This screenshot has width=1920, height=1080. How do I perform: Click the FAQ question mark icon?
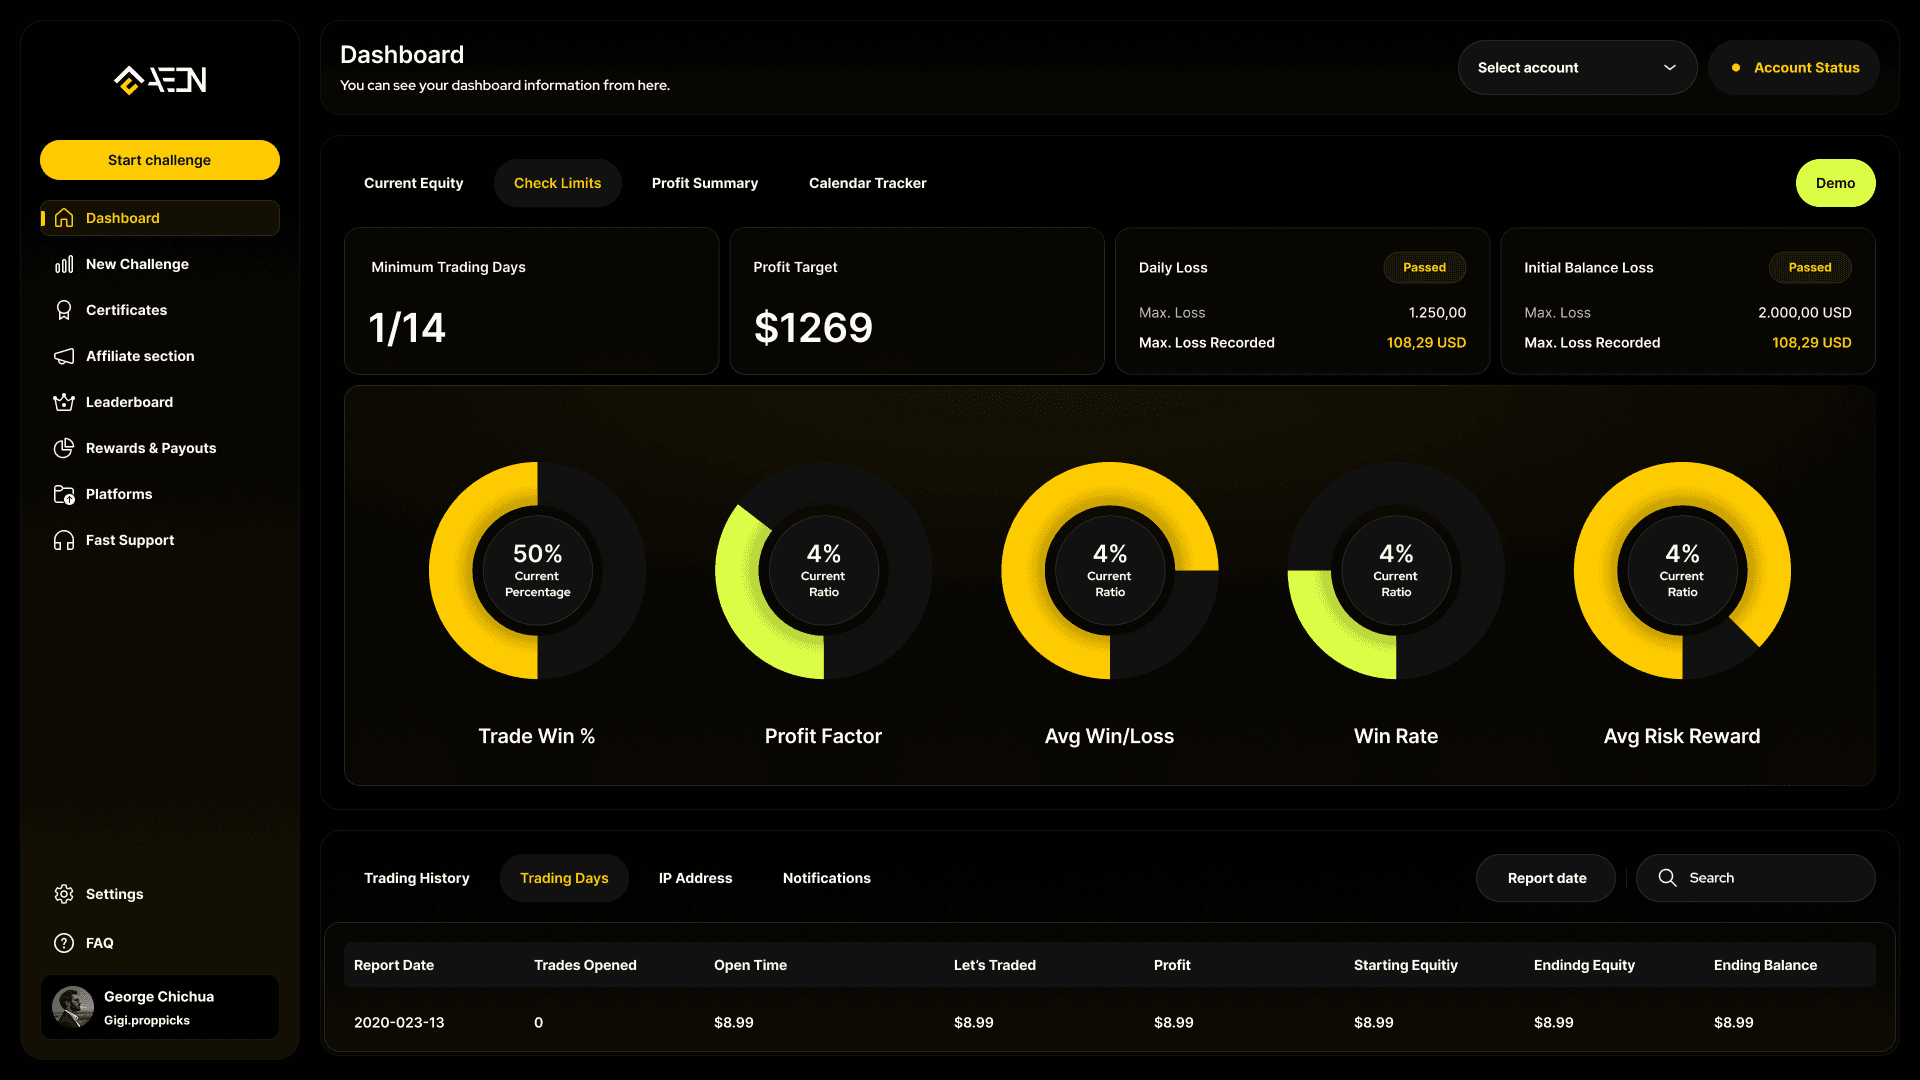click(64, 943)
